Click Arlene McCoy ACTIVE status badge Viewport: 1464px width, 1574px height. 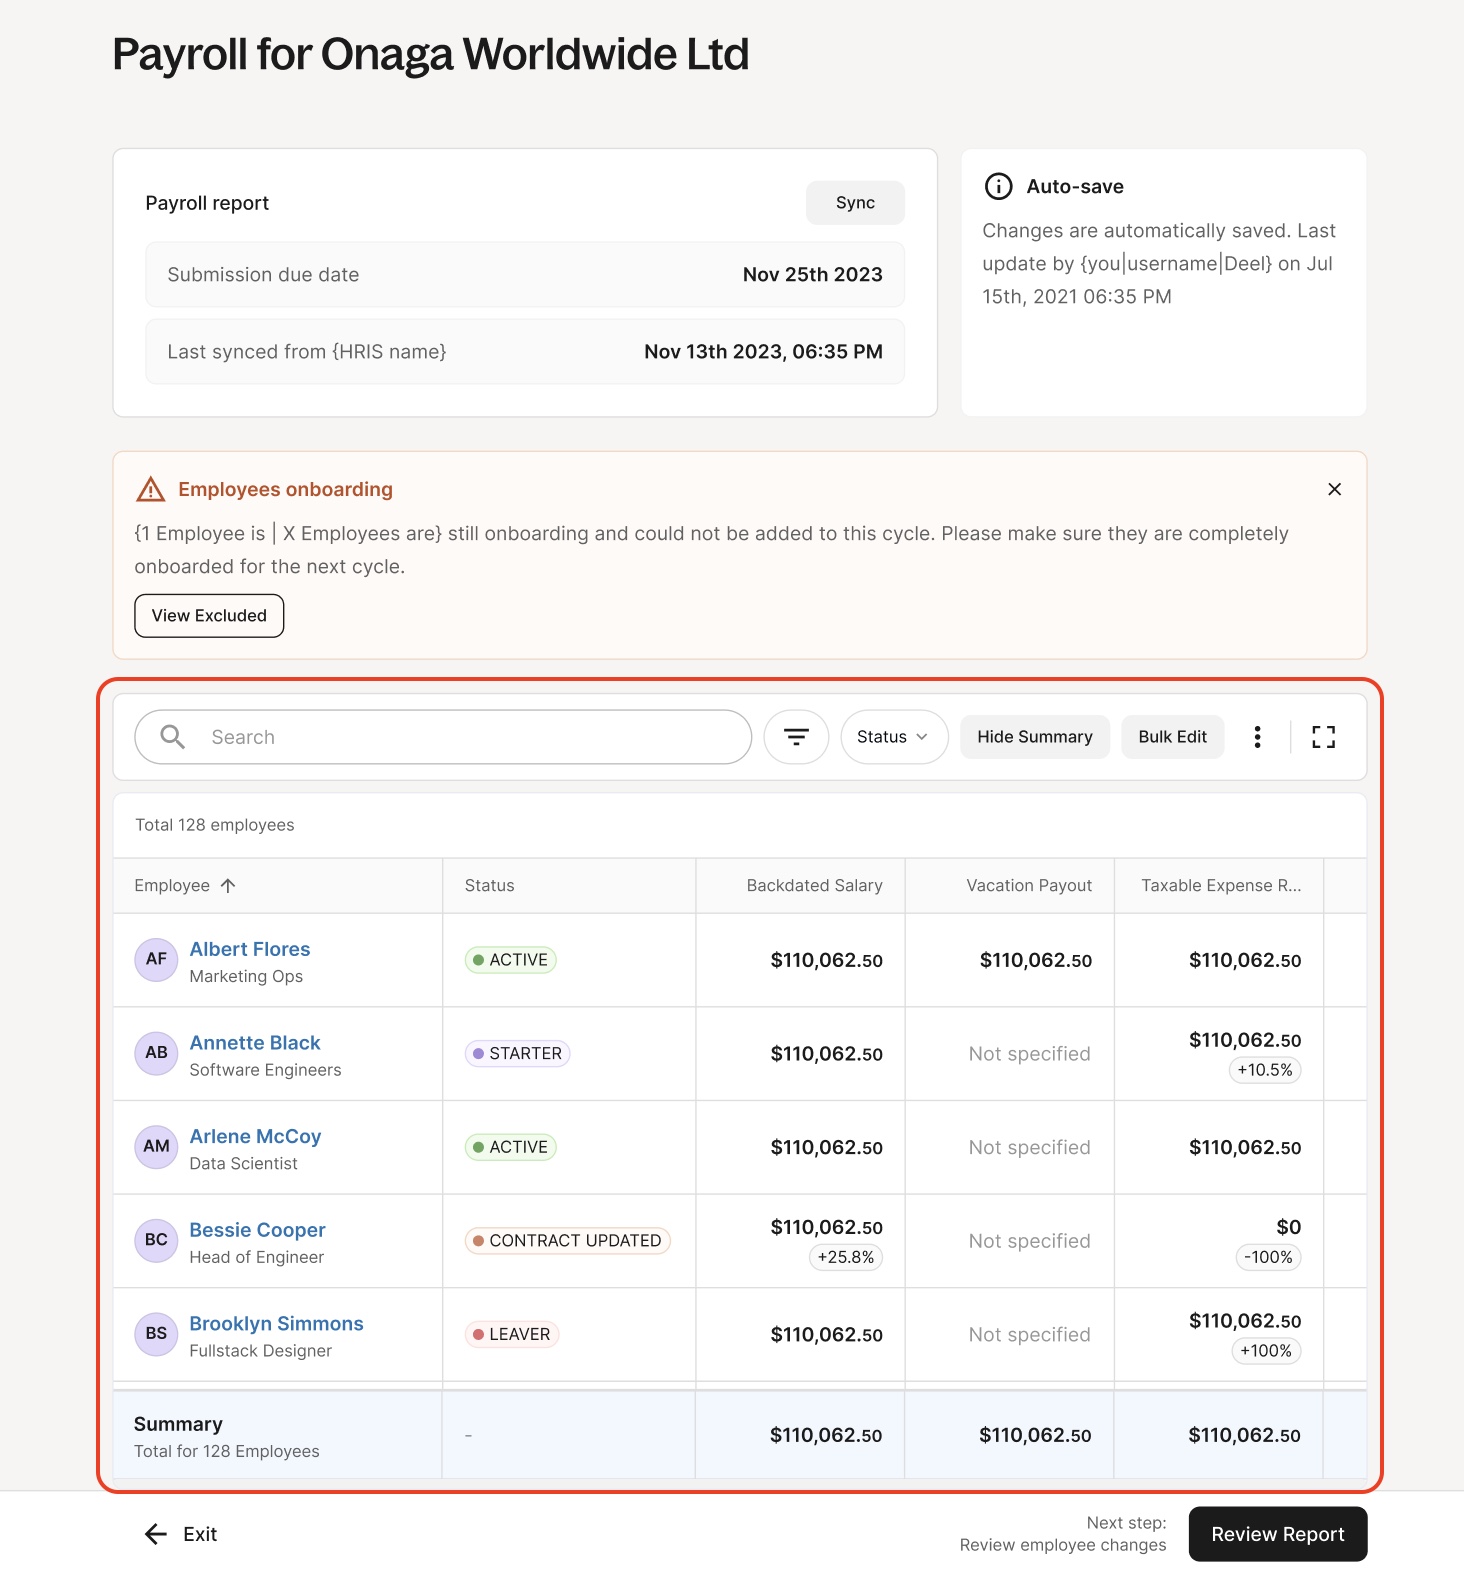point(510,1147)
